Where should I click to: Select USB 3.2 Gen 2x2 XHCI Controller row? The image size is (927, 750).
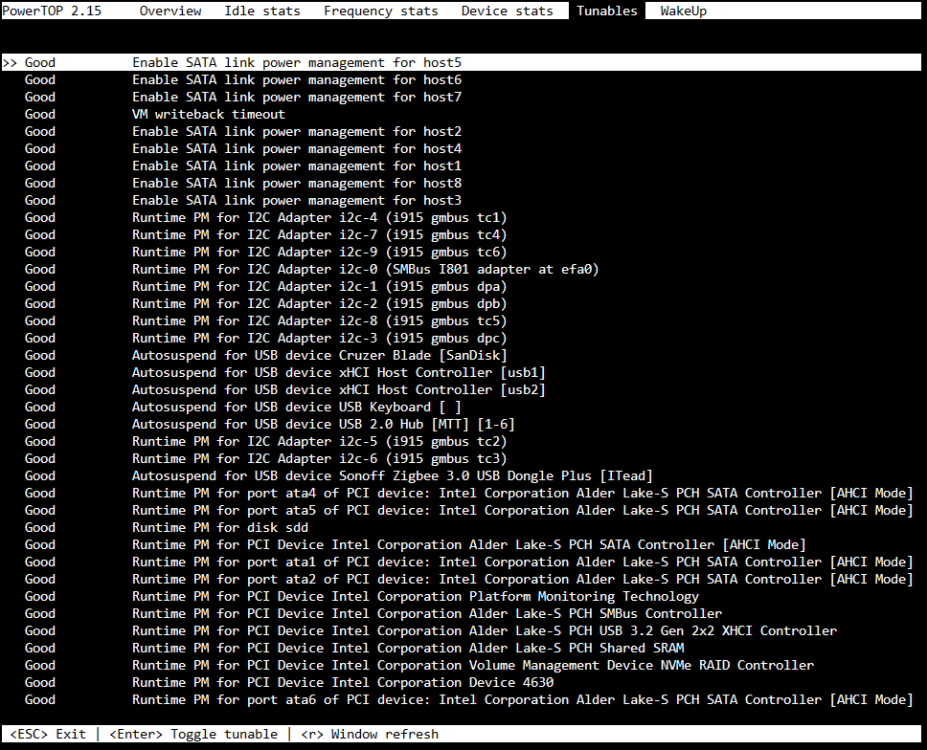pyautogui.click(x=461, y=631)
